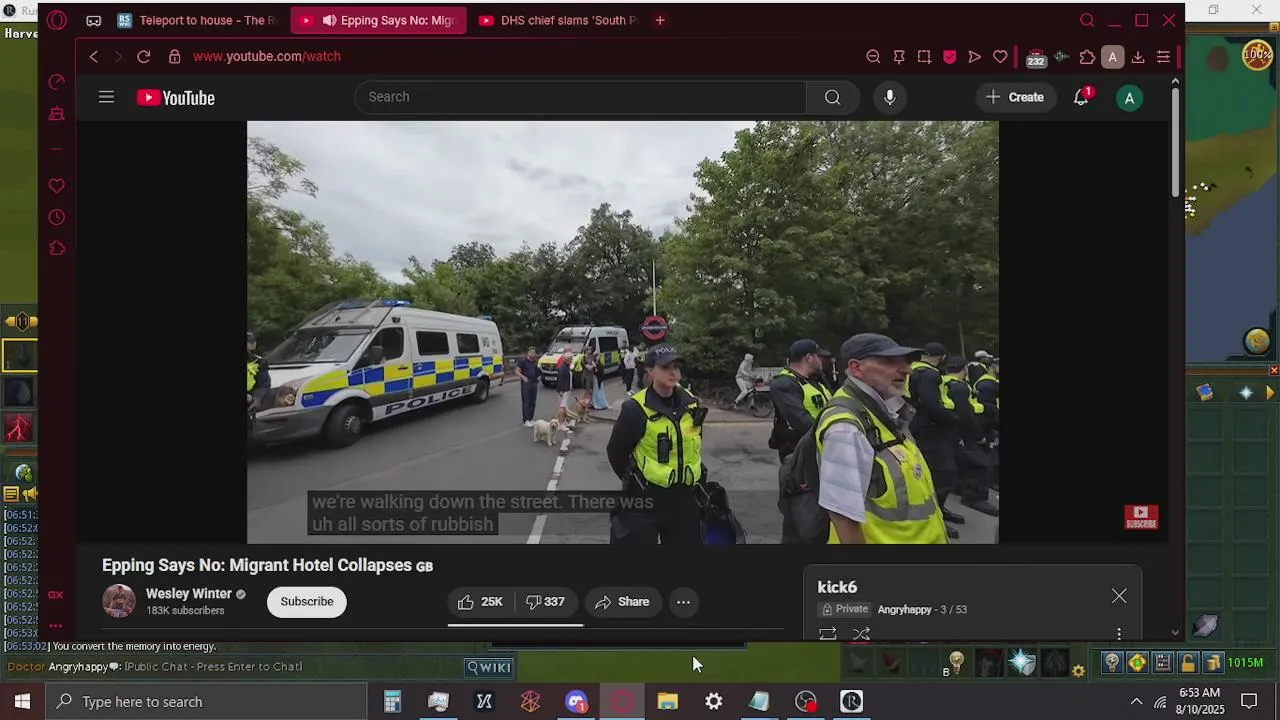Open sidebar history clock icon
1280x720 pixels.
coord(57,217)
